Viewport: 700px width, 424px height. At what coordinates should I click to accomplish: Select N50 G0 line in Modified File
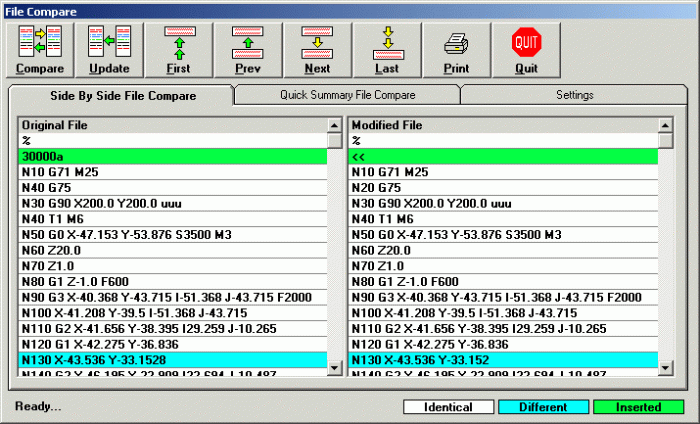pos(503,235)
